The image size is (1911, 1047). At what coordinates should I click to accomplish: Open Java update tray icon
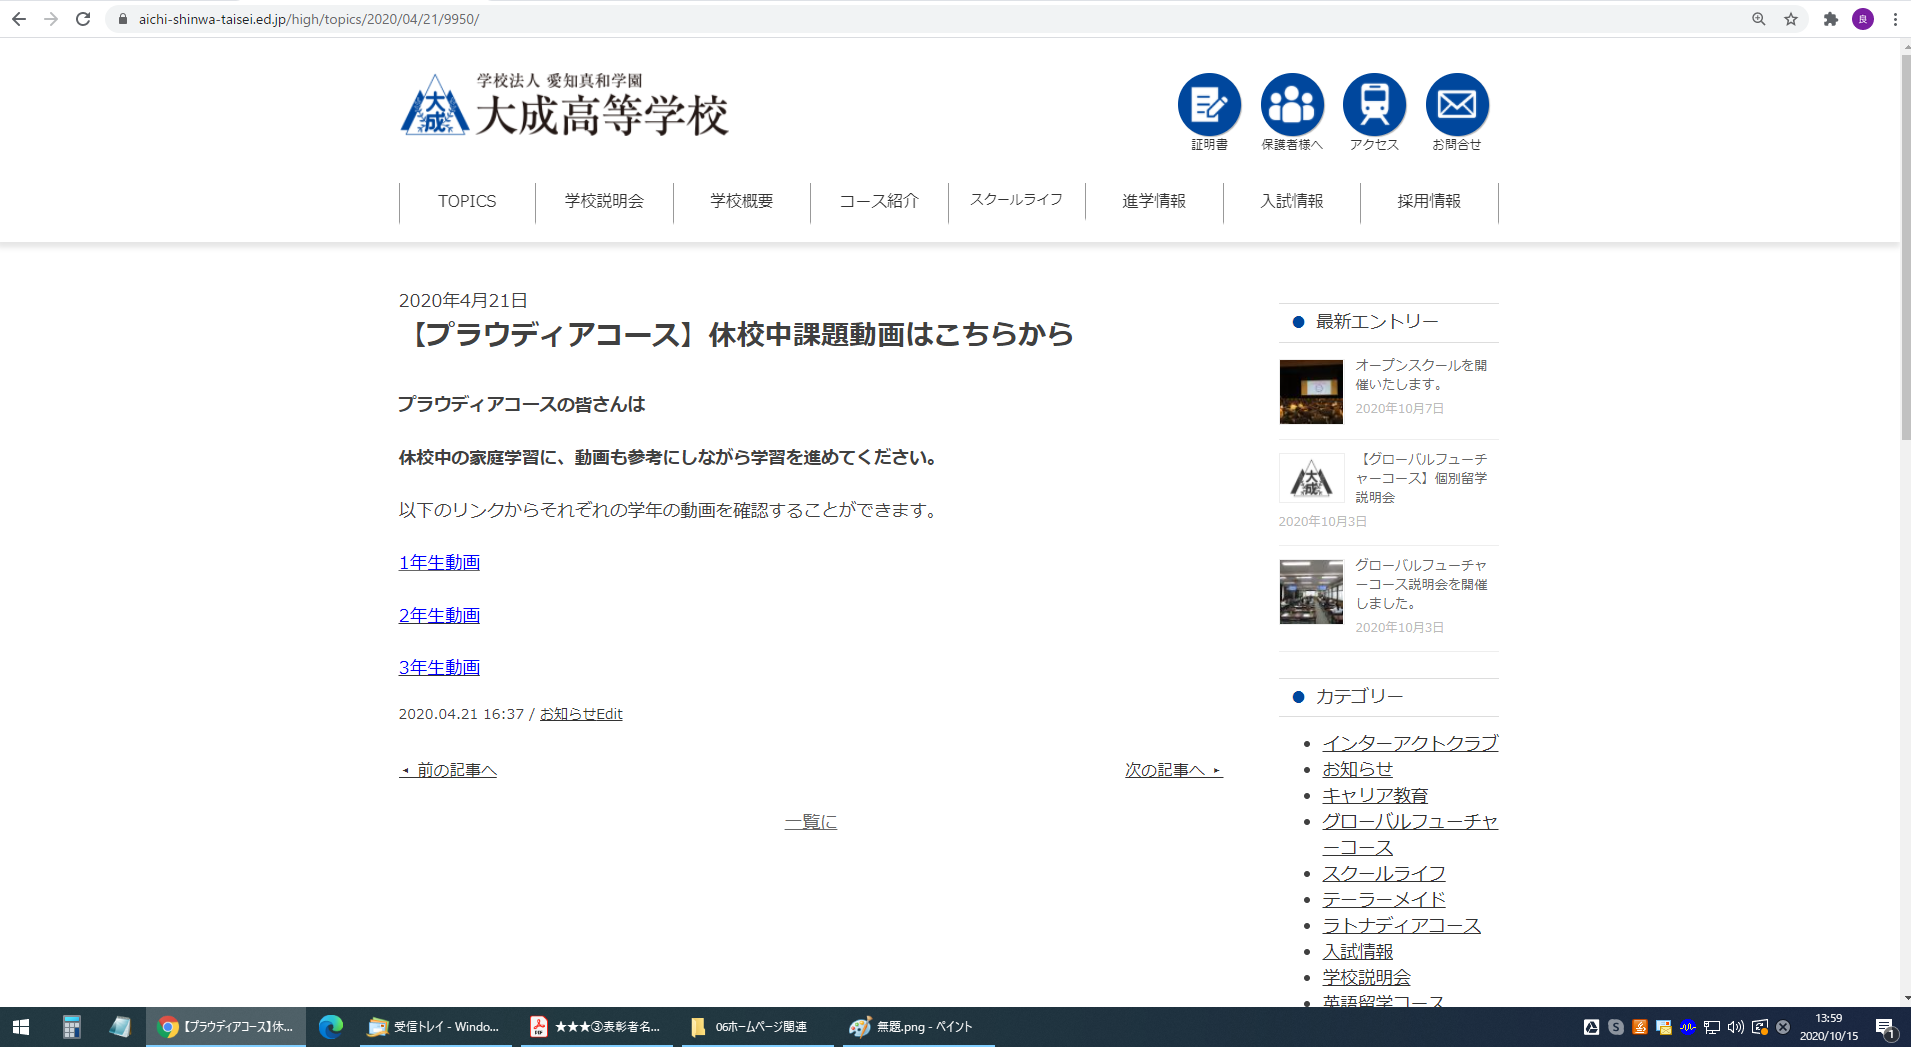tap(1640, 1027)
